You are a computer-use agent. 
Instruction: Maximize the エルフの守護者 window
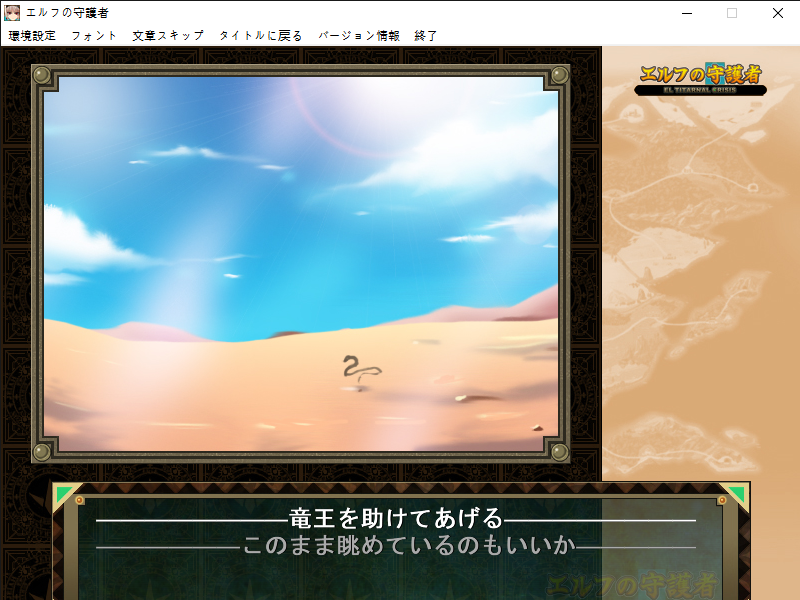pos(732,13)
